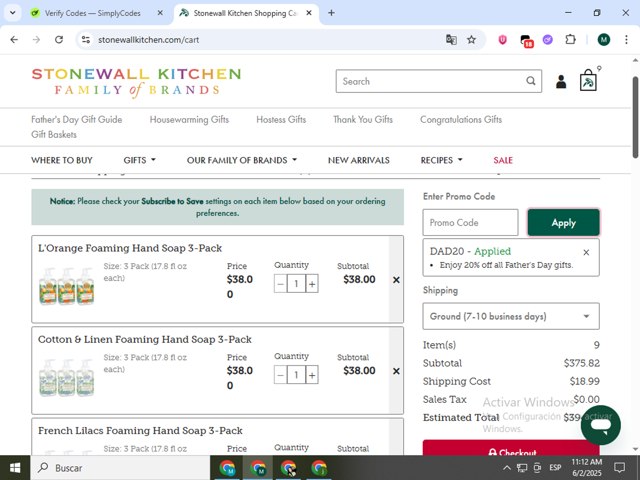Select WHERE TO BUY menu item
Viewport: 640px width, 480px height.
coord(62,160)
